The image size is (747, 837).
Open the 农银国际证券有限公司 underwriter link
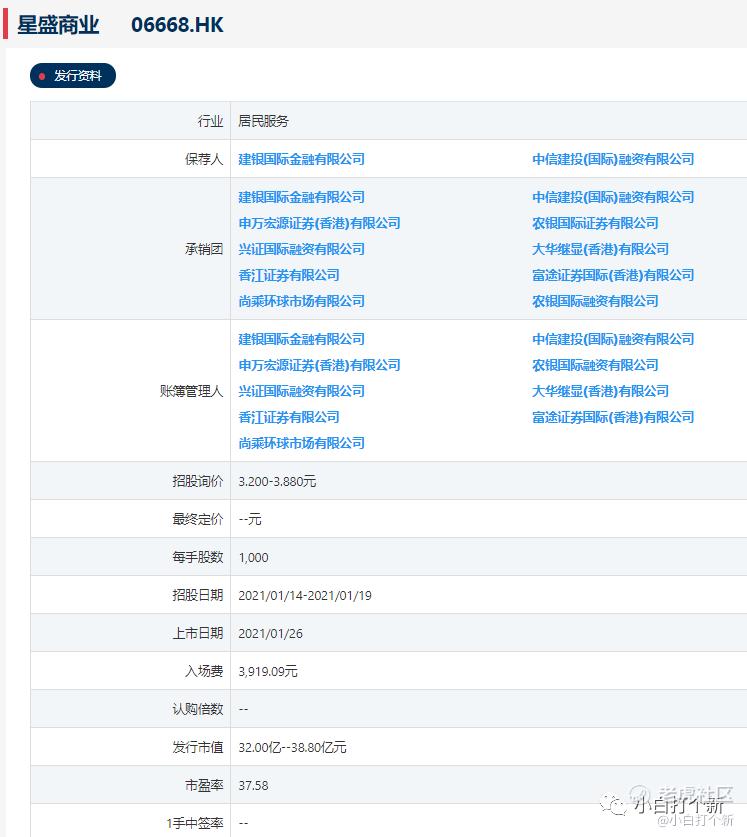(x=595, y=223)
